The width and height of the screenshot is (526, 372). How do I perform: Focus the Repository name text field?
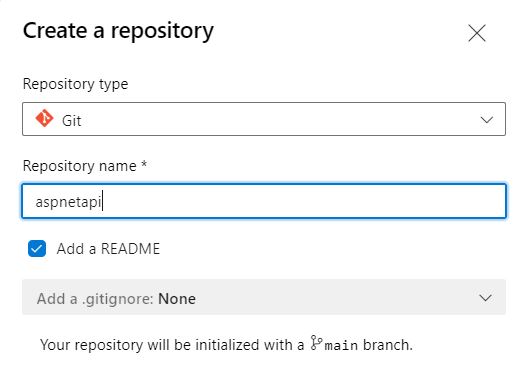tap(264, 201)
